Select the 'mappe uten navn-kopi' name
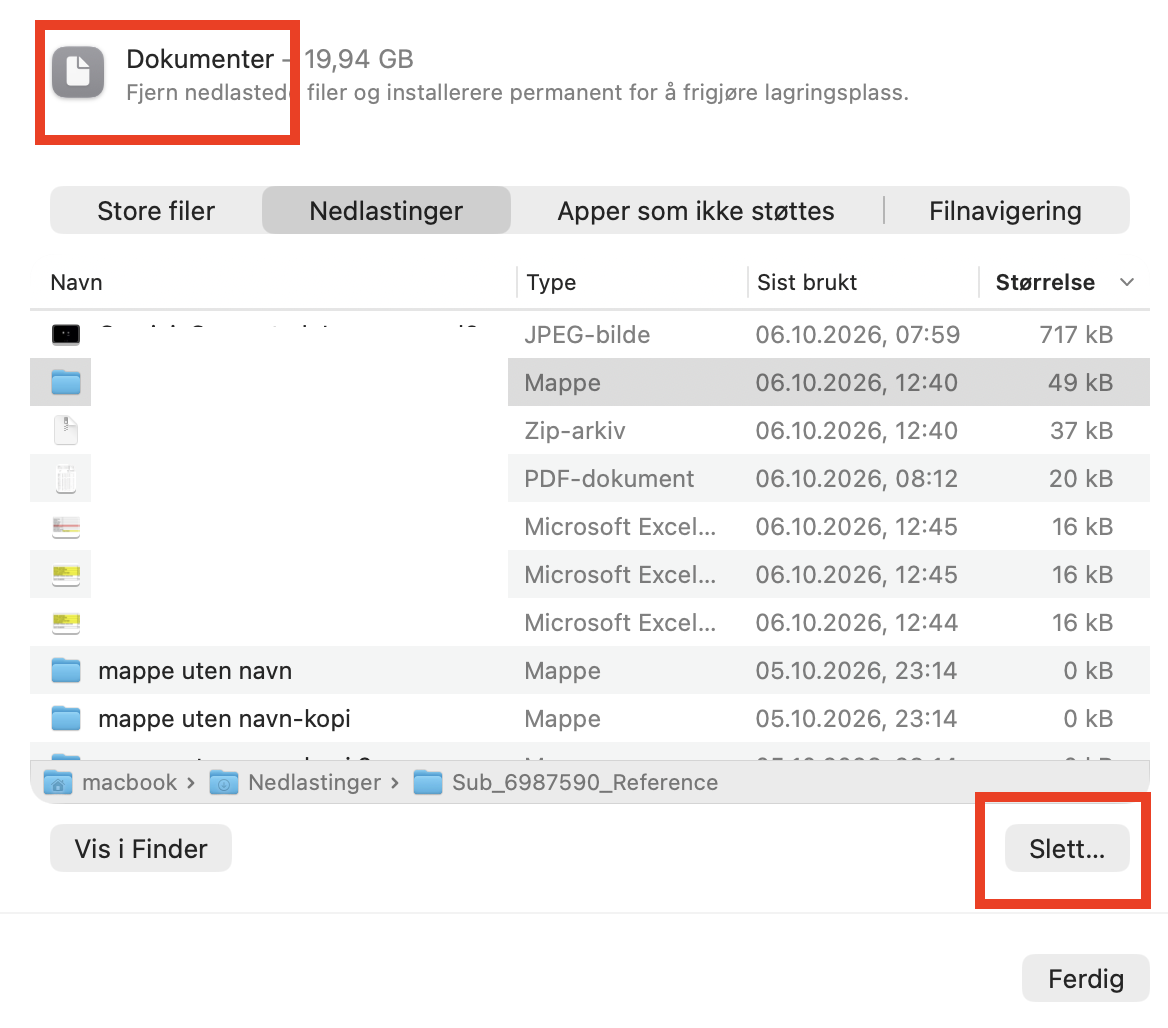This screenshot has height=1028, width=1168. [224, 719]
